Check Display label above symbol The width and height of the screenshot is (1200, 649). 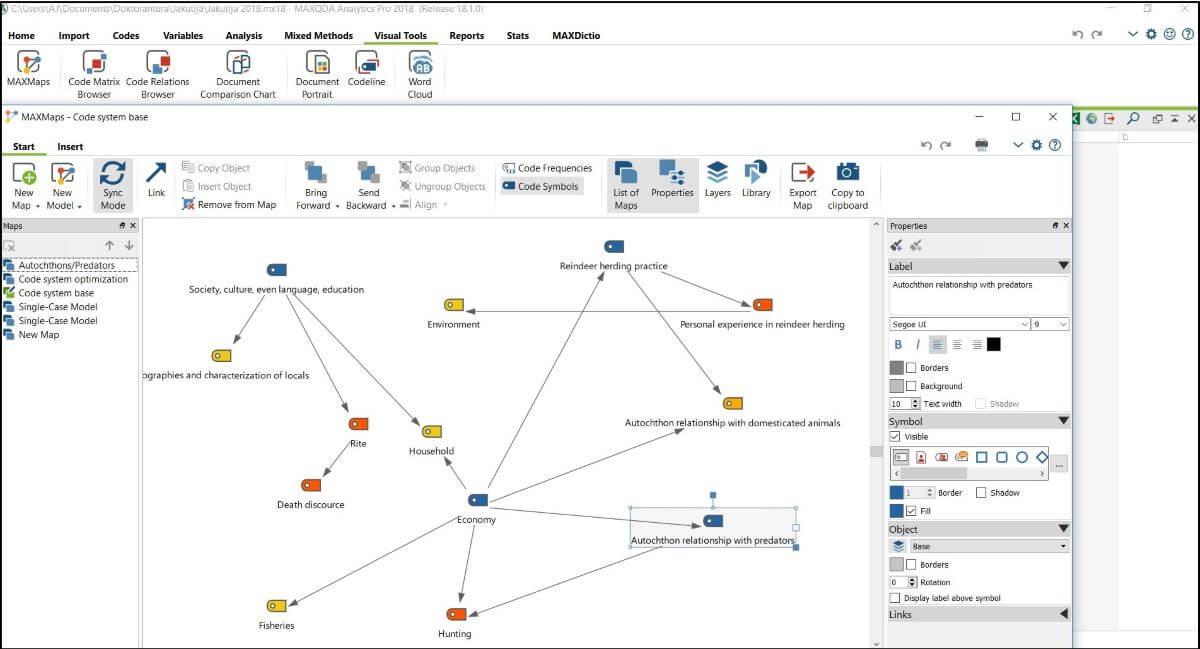click(x=895, y=598)
